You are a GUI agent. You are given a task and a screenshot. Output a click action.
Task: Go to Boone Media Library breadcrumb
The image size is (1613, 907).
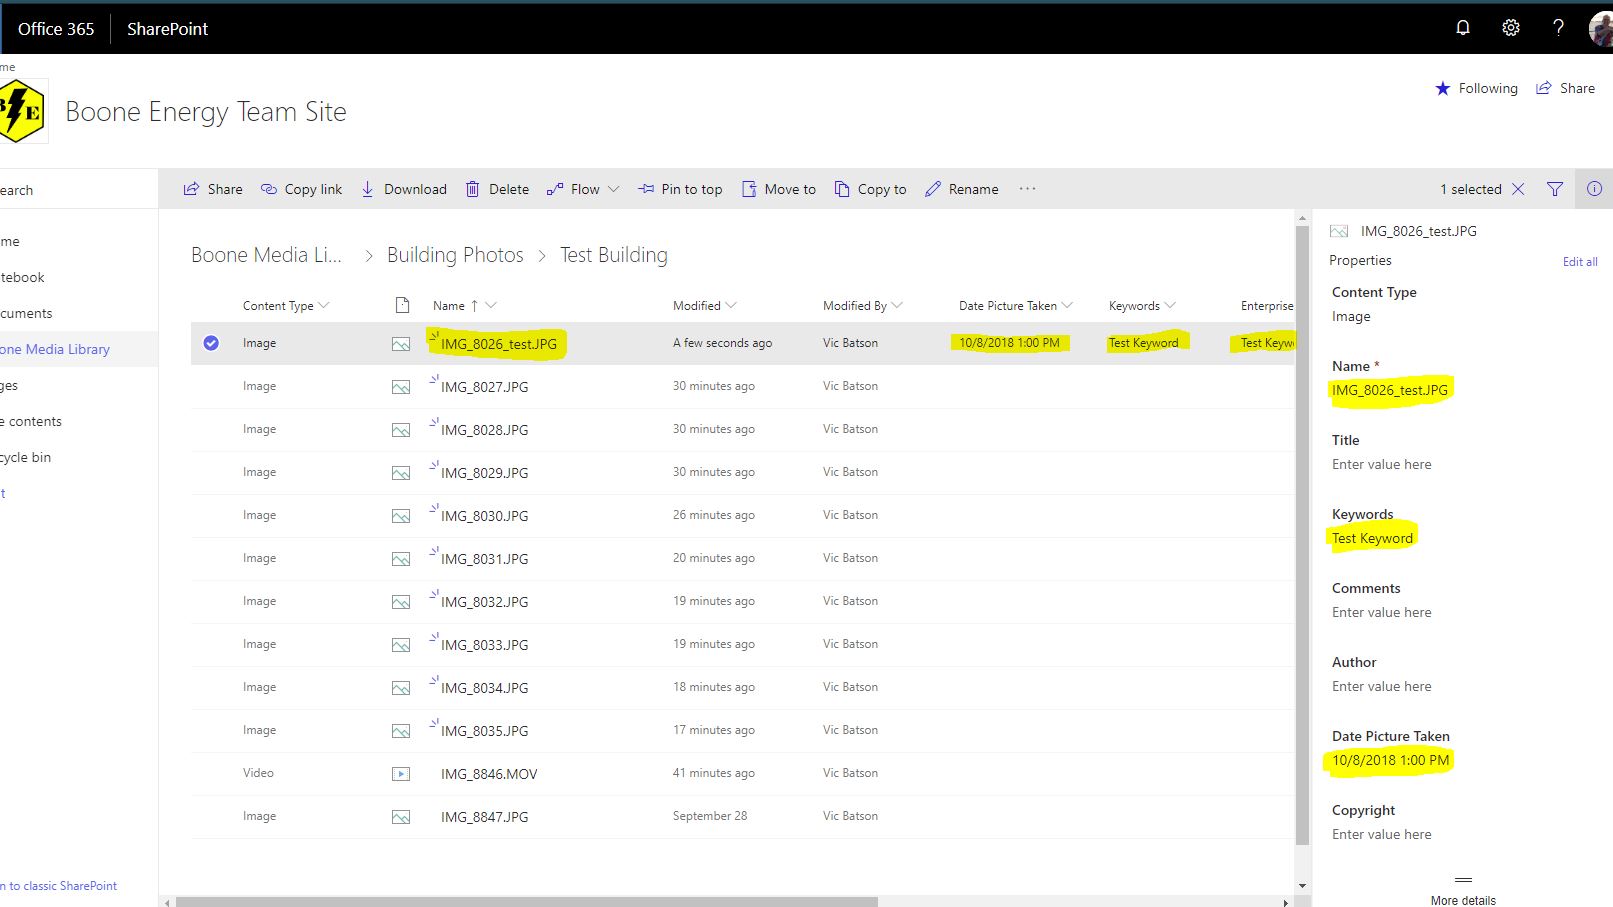click(x=267, y=255)
